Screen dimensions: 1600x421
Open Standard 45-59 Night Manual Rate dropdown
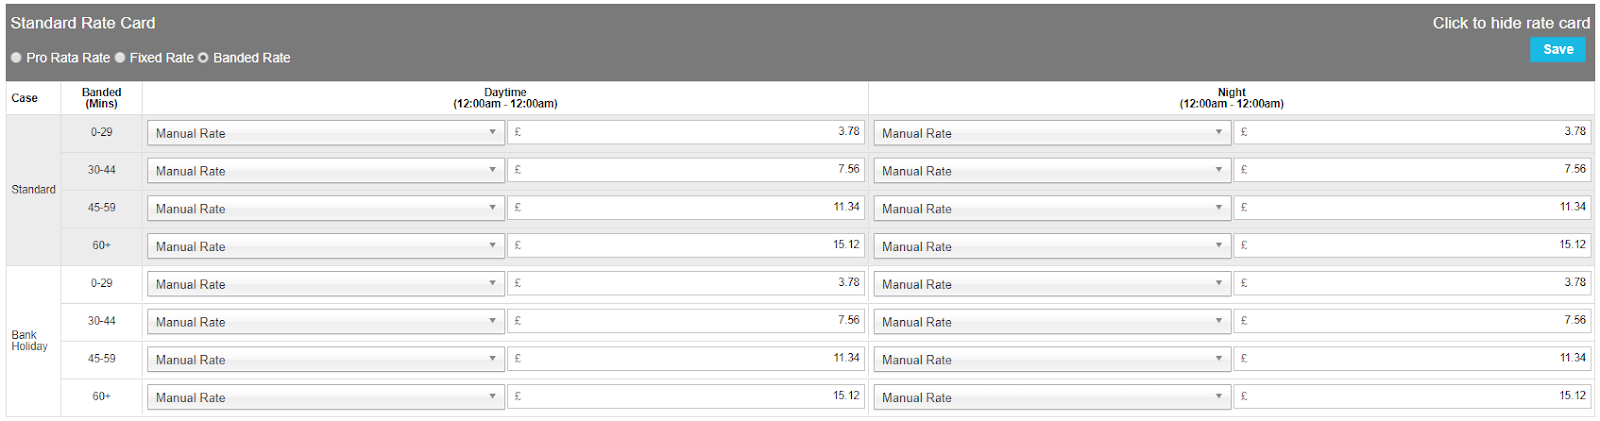[1051, 209]
